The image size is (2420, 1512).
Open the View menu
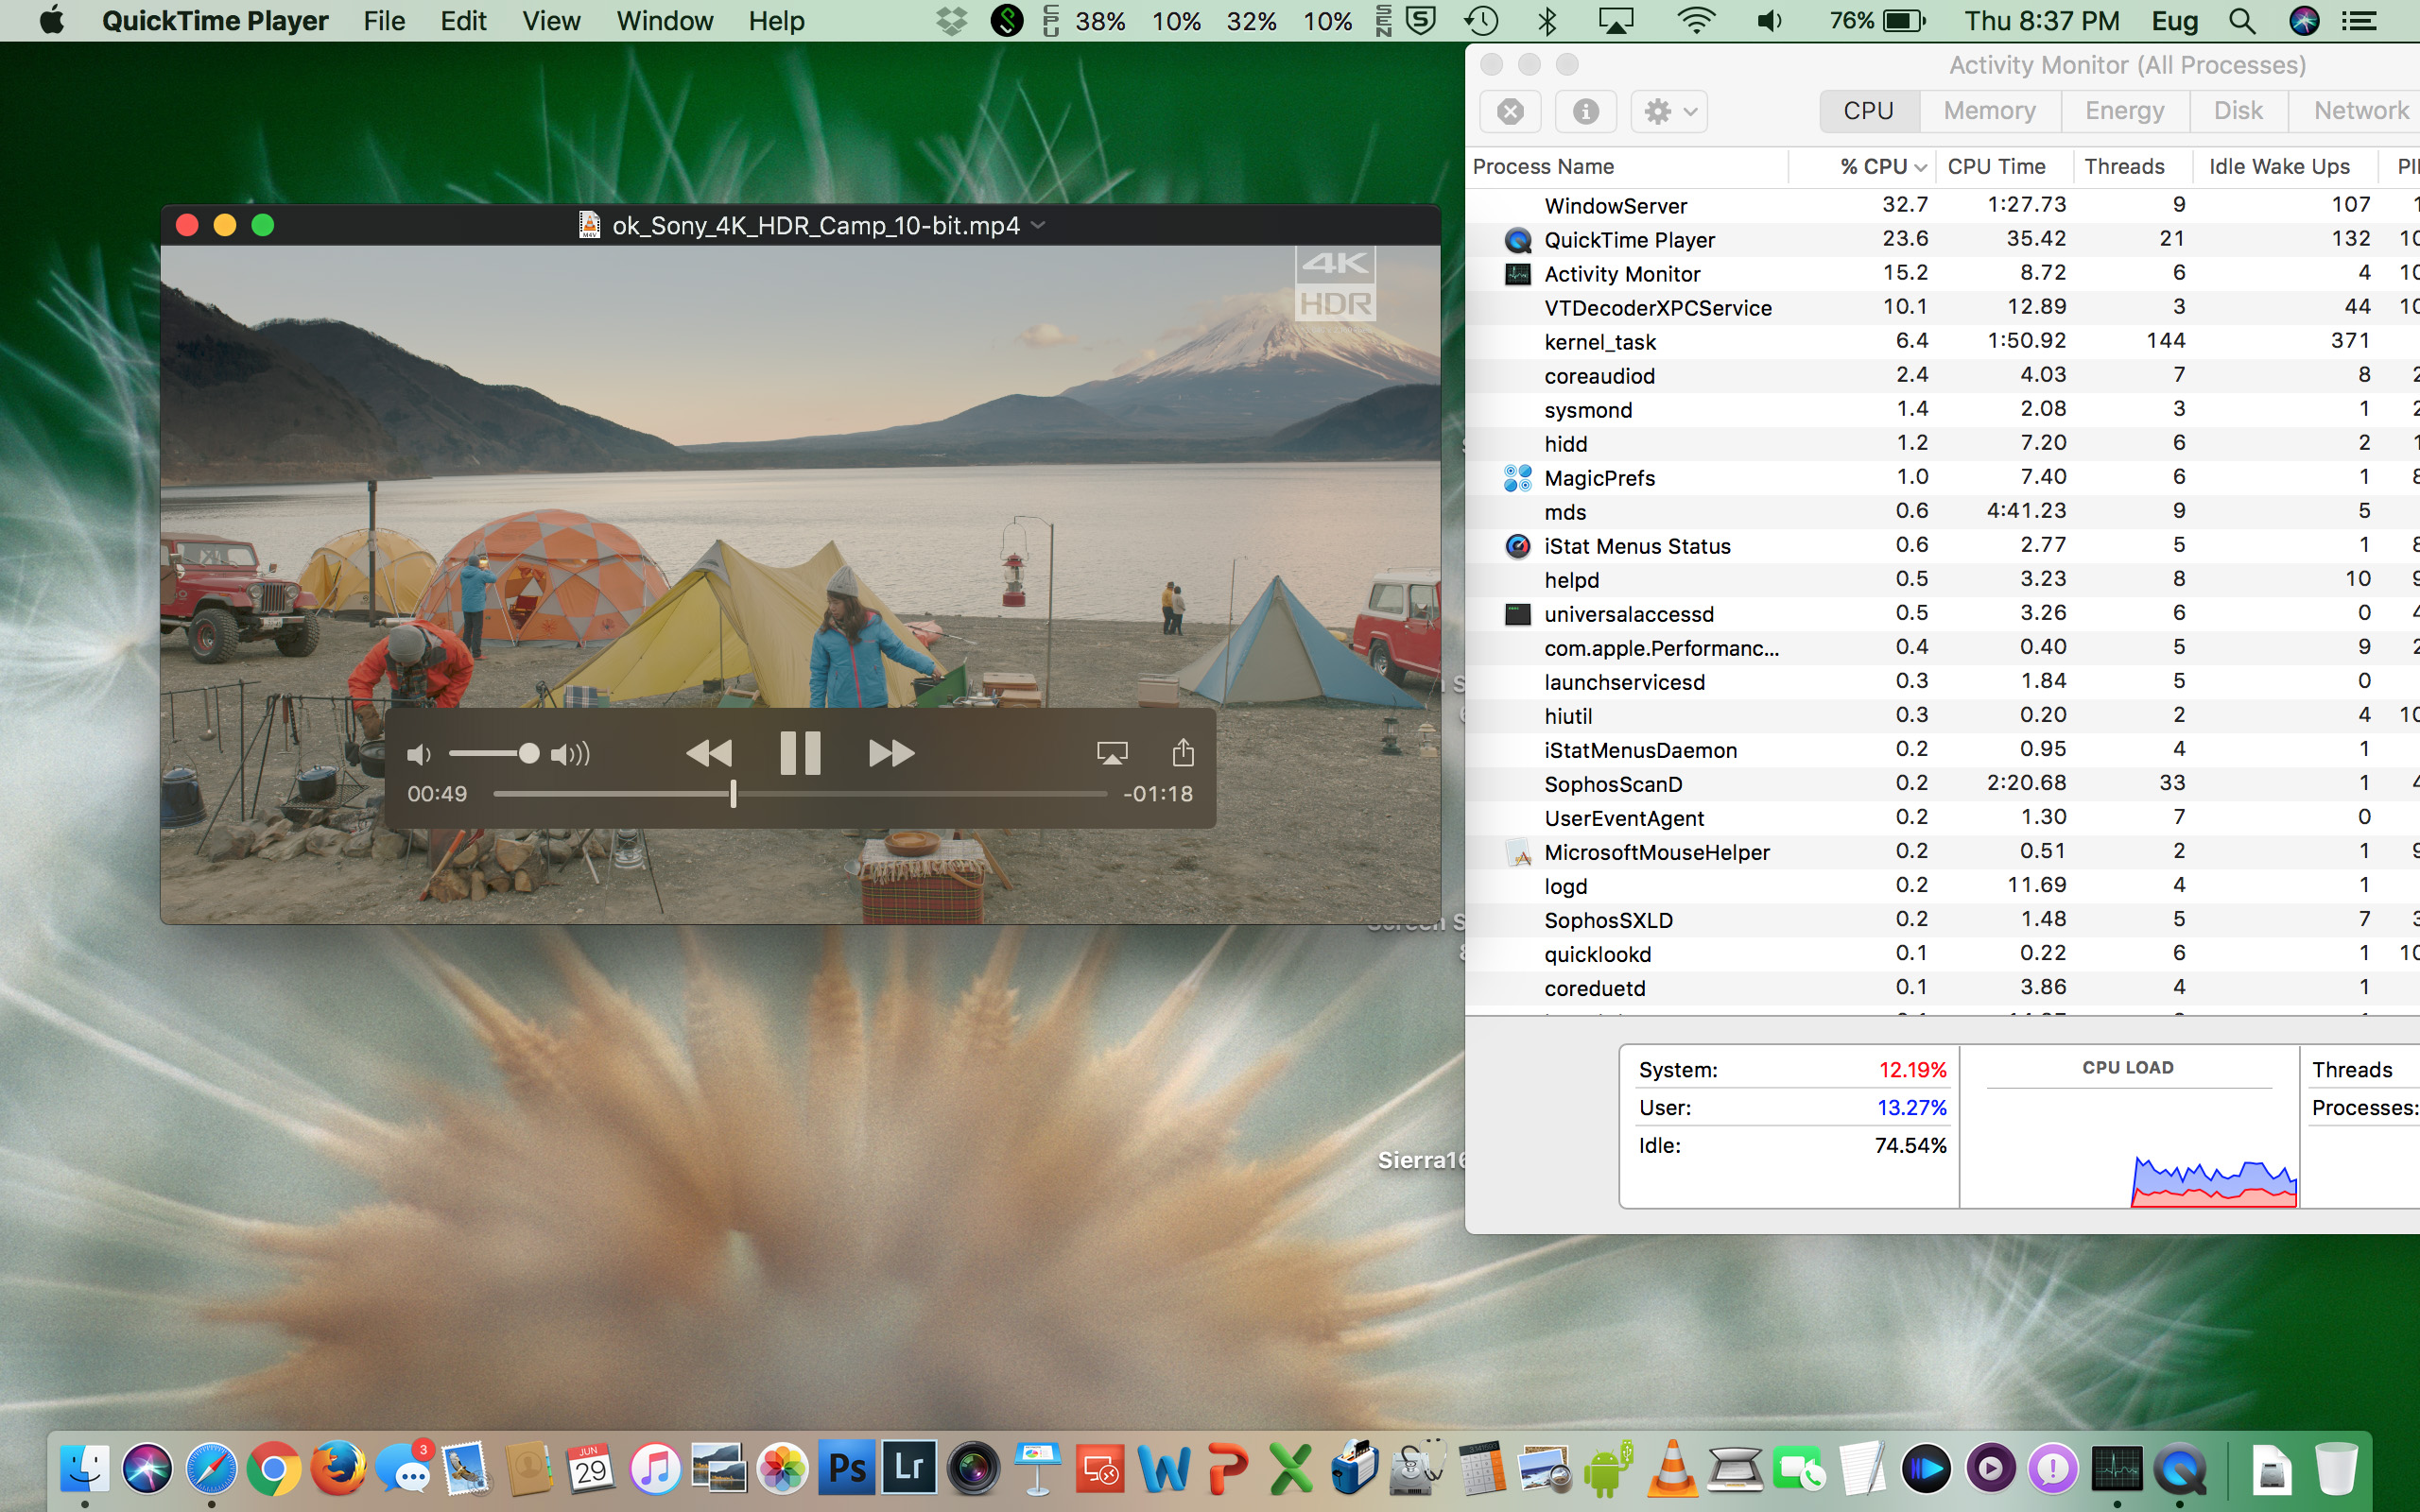(x=551, y=21)
